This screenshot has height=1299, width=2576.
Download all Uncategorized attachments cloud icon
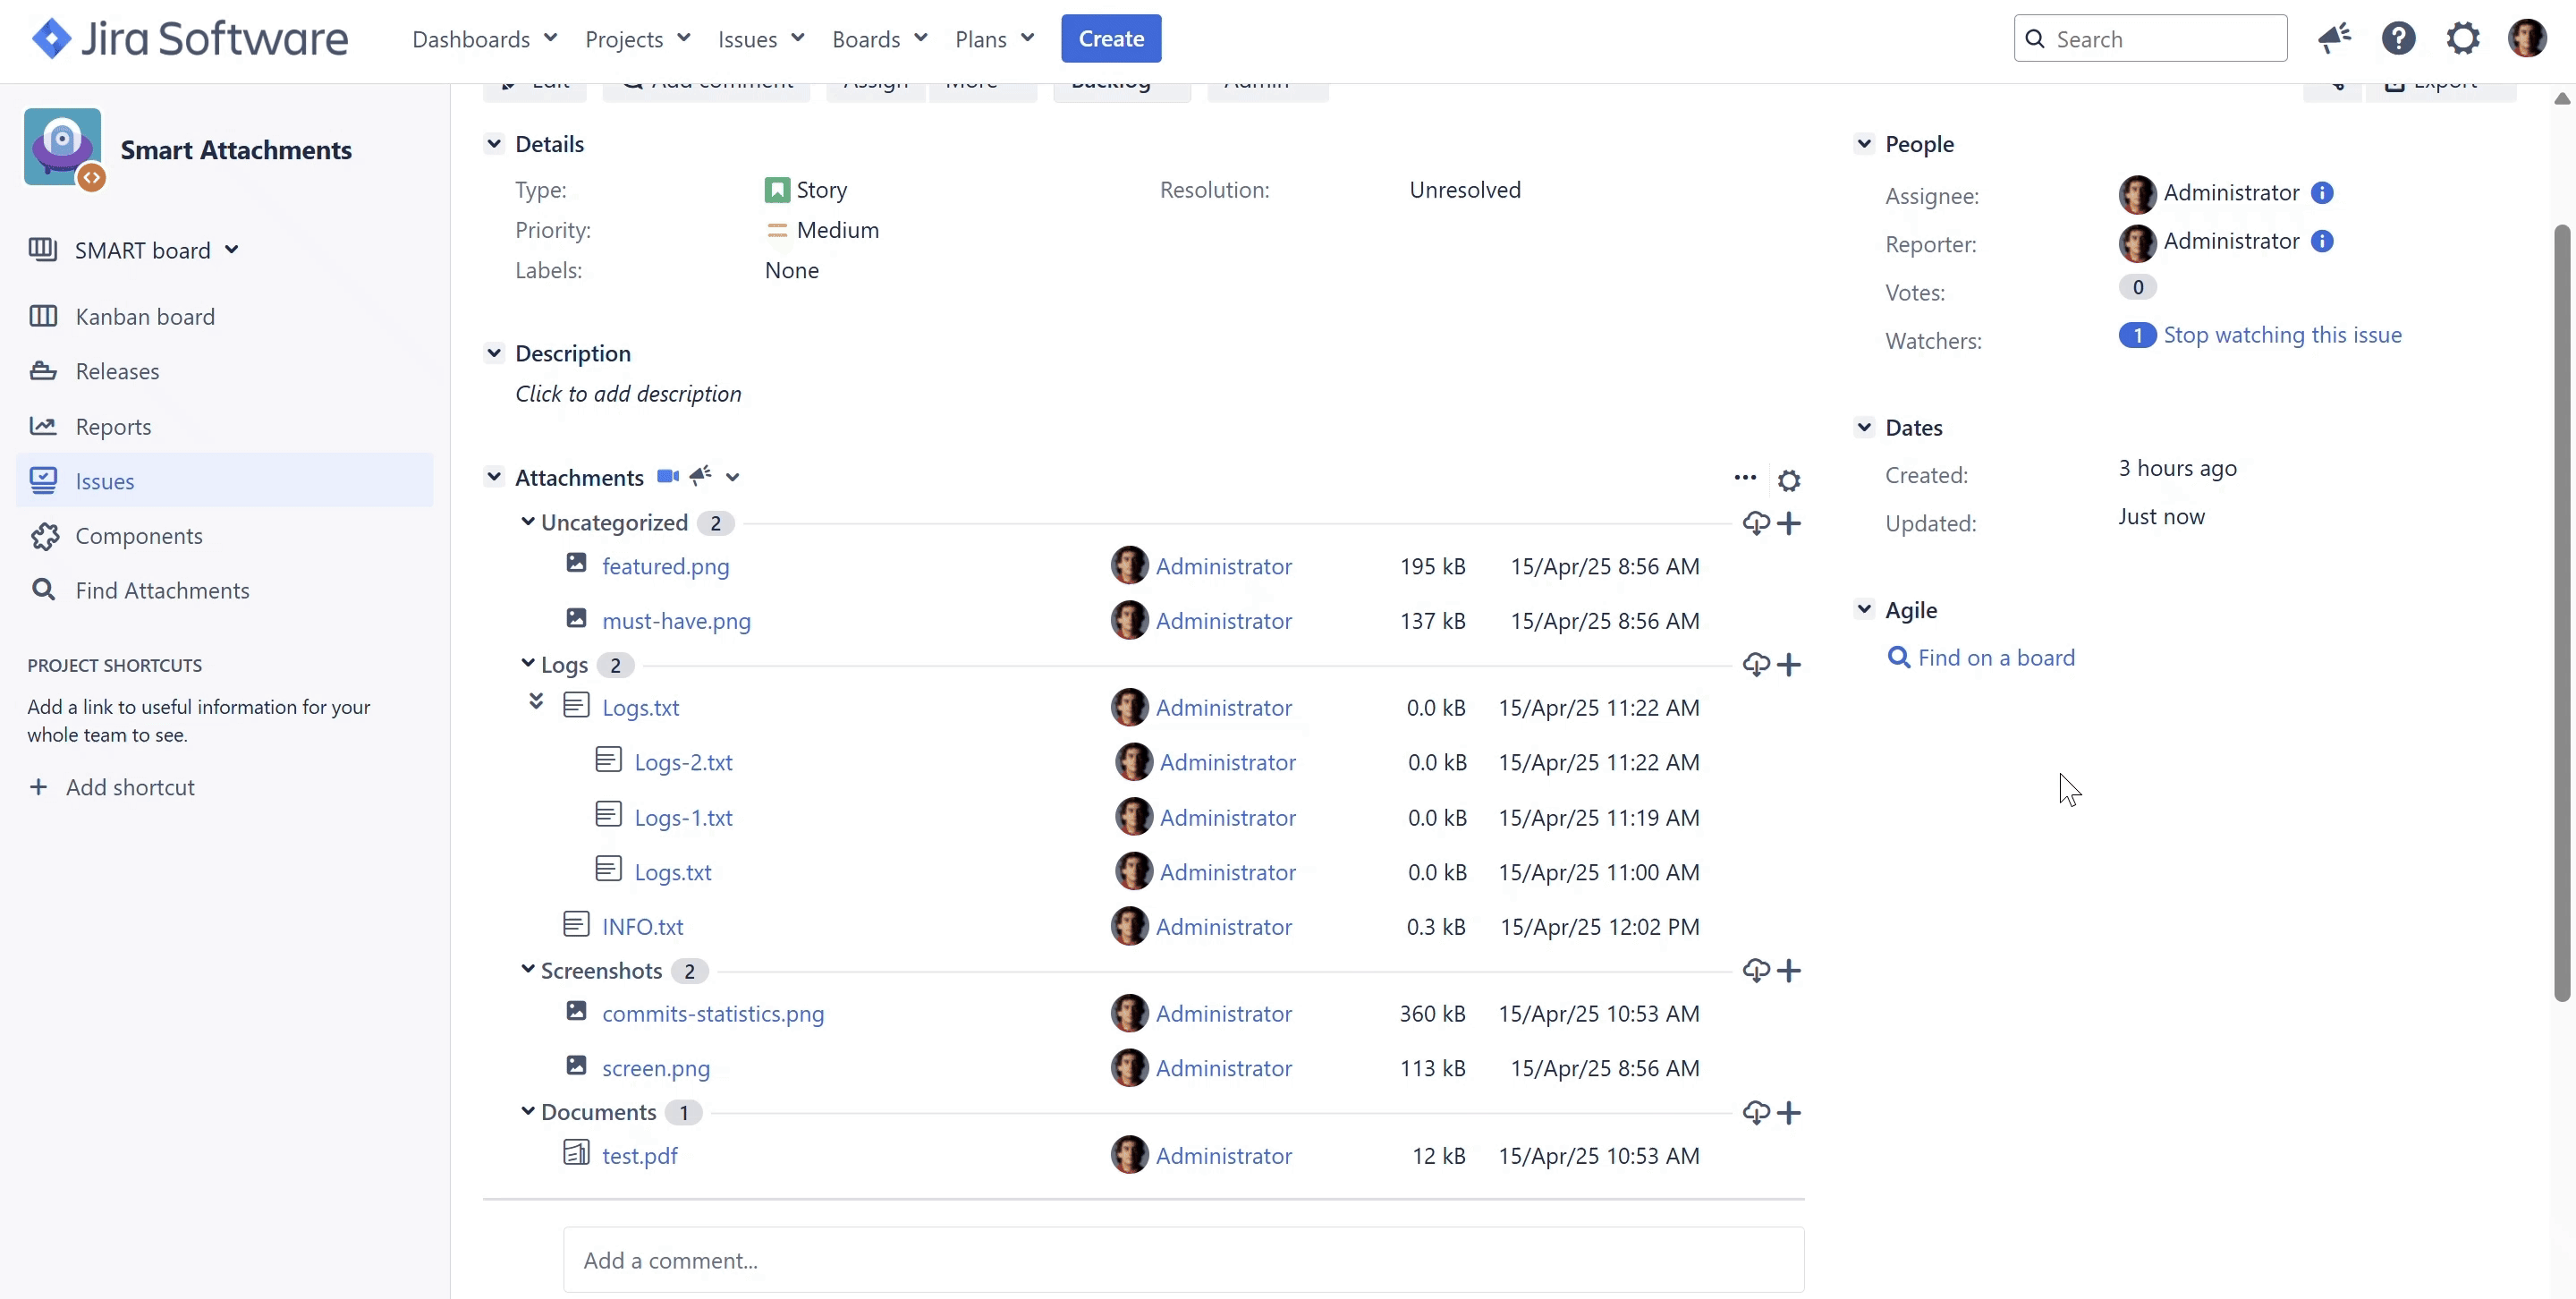pyautogui.click(x=1755, y=523)
